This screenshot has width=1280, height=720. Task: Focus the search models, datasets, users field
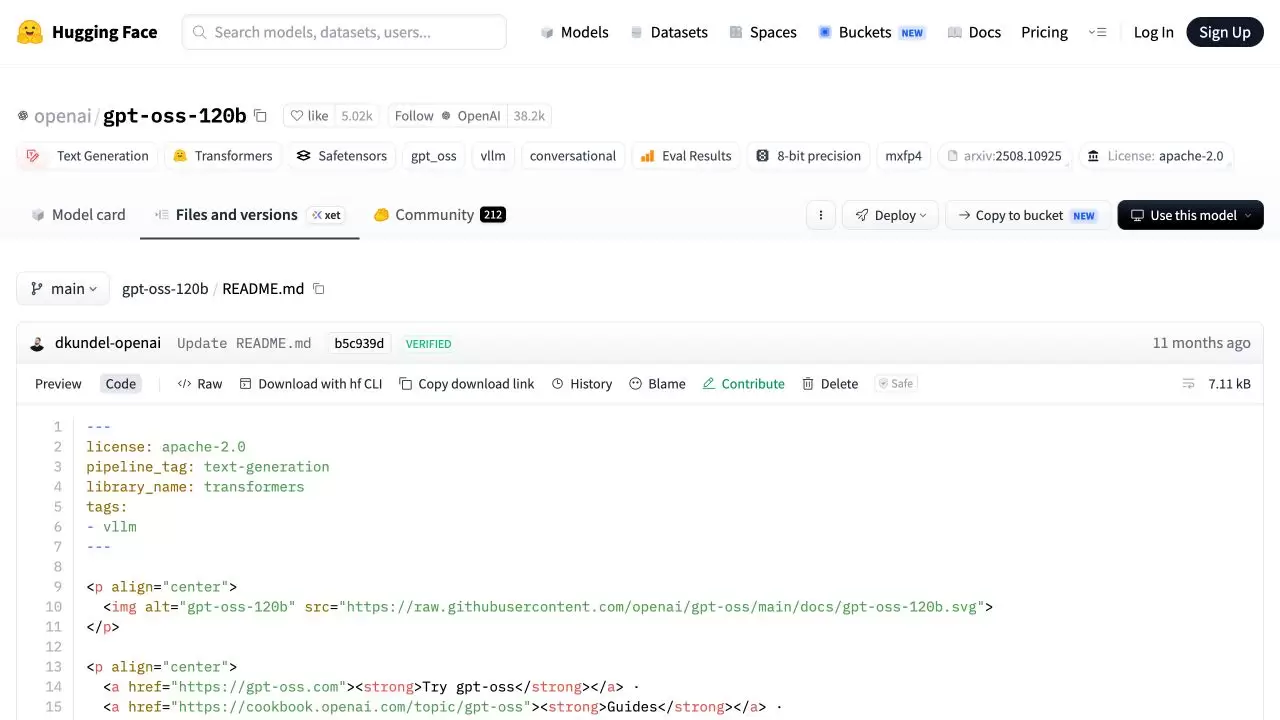click(344, 32)
